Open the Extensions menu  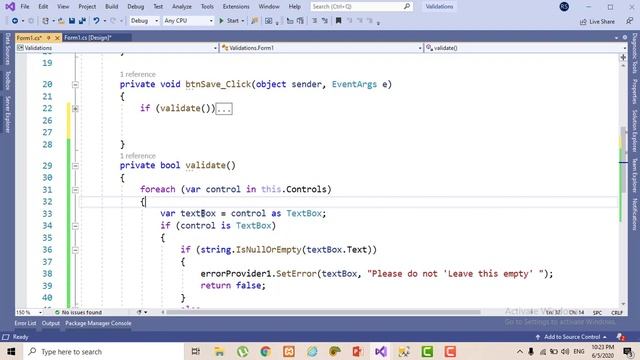tap(236, 7)
